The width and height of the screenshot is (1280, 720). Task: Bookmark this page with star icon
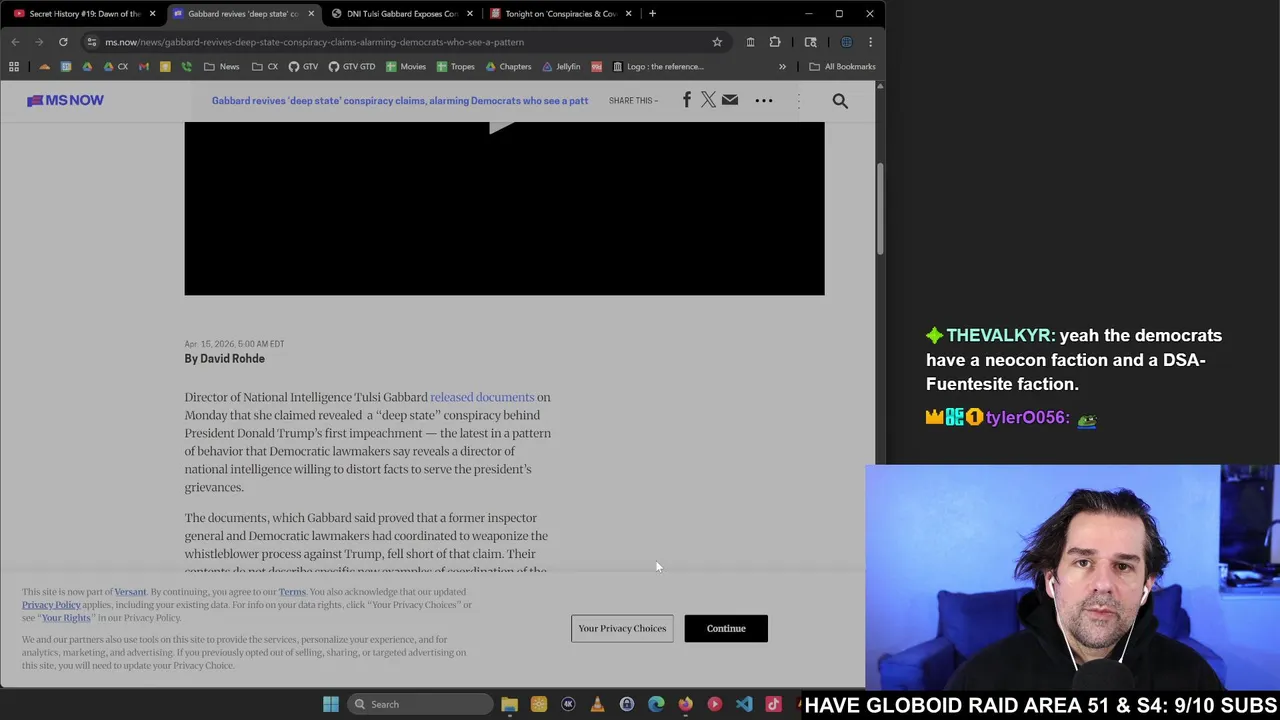click(717, 42)
